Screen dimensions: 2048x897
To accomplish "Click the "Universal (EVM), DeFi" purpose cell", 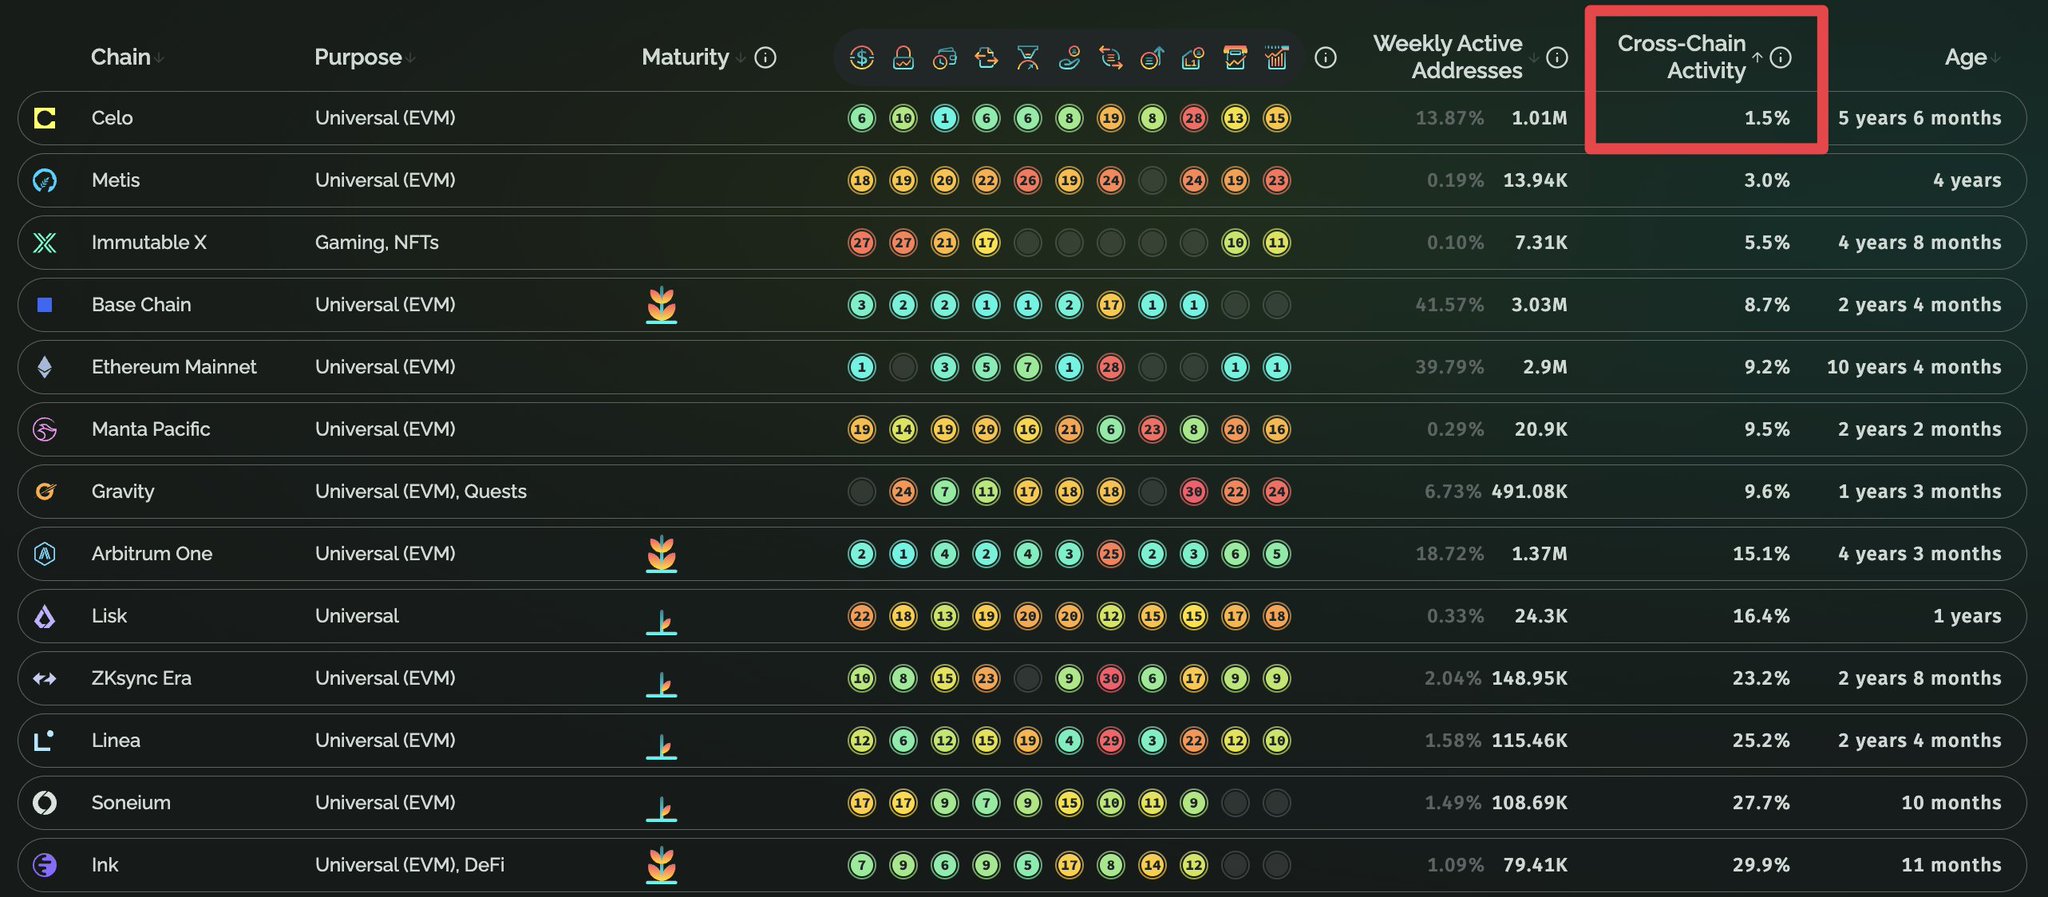I will (x=410, y=865).
